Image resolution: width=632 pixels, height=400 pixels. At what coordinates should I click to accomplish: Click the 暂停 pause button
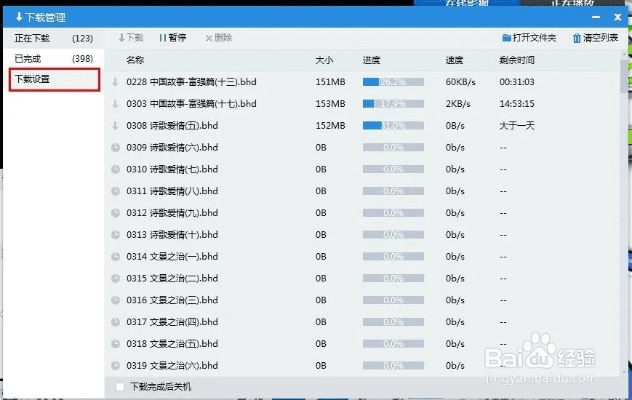(173, 38)
